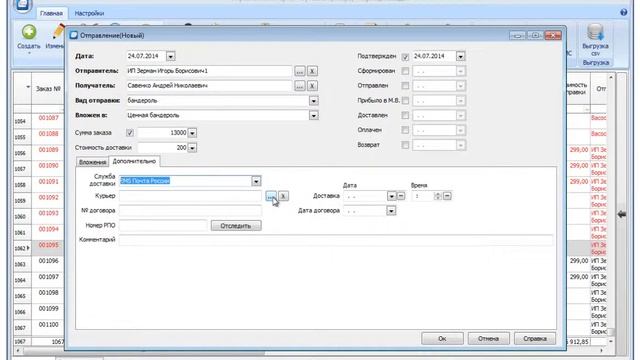This screenshot has height=360, width=640.
Task: Uncheck the Подтвержден checkbox
Action: coord(405,57)
